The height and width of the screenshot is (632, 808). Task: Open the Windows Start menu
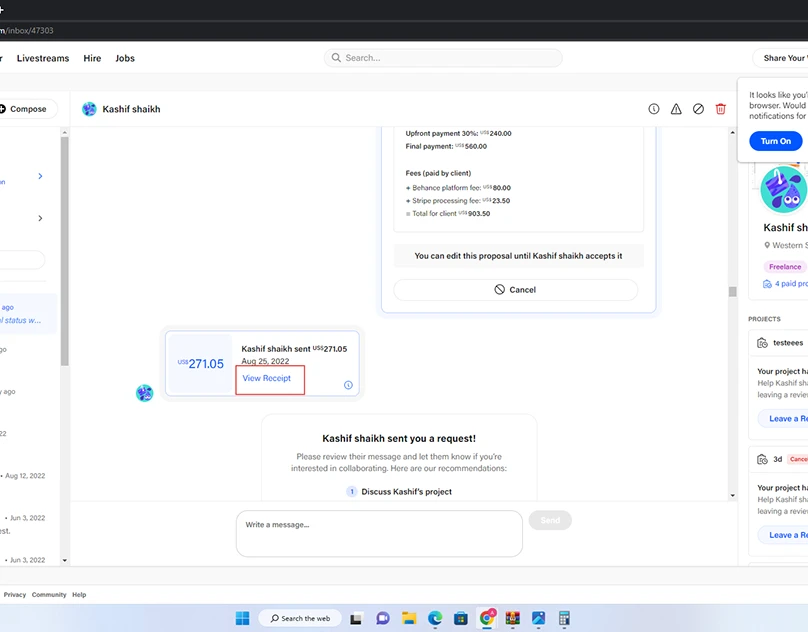point(243,618)
